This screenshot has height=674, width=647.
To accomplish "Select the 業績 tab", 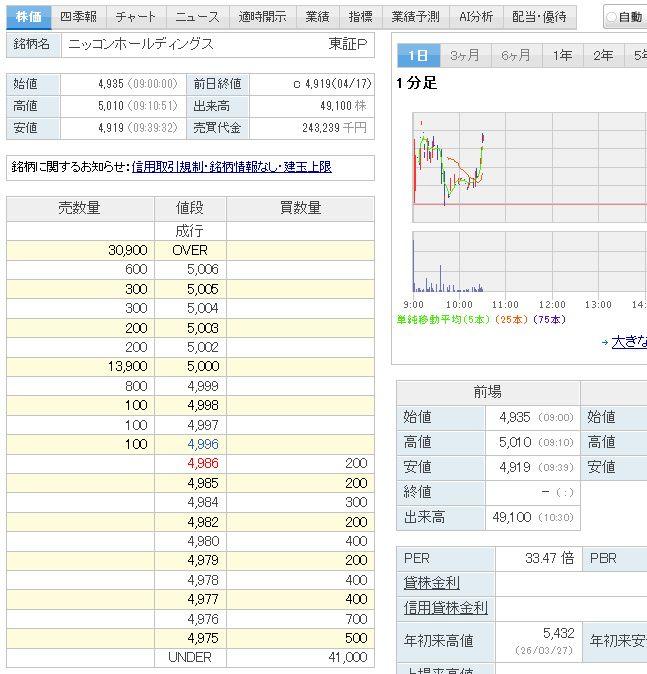I will click(317, 17).
